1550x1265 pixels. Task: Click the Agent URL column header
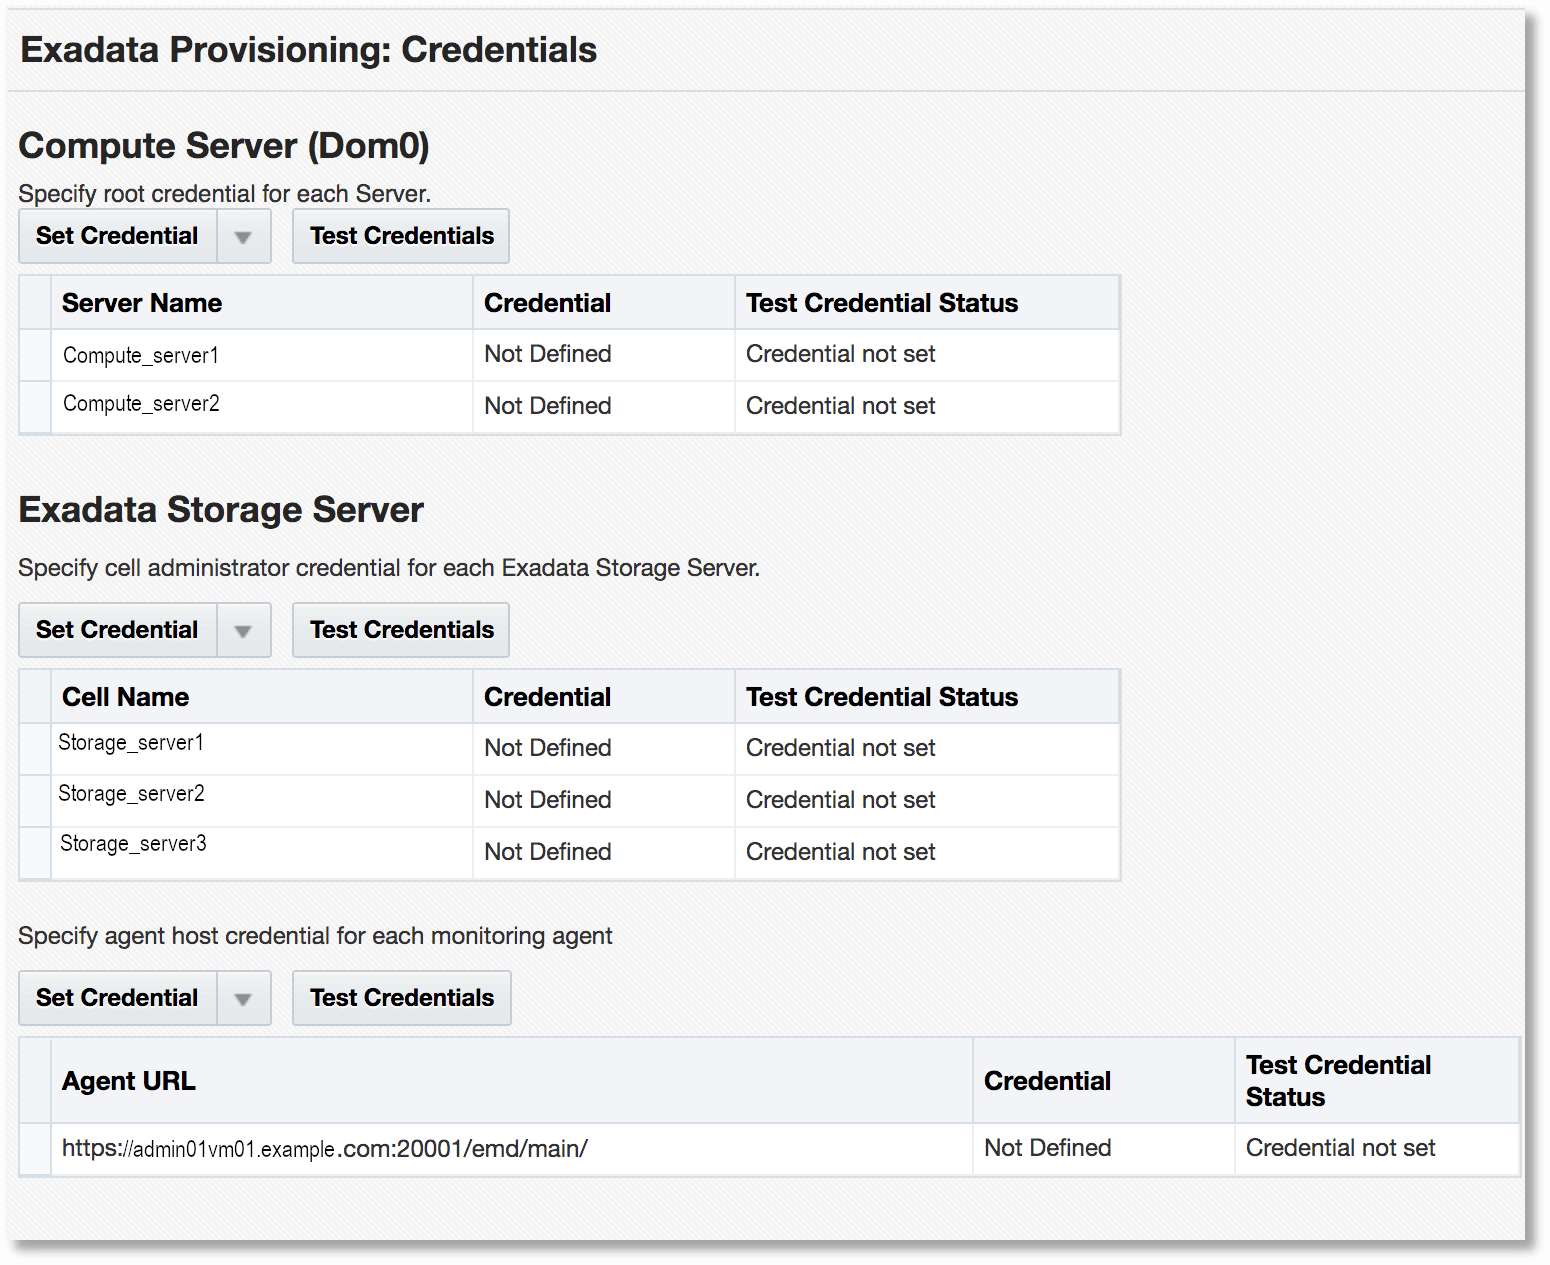point(128,1080)
